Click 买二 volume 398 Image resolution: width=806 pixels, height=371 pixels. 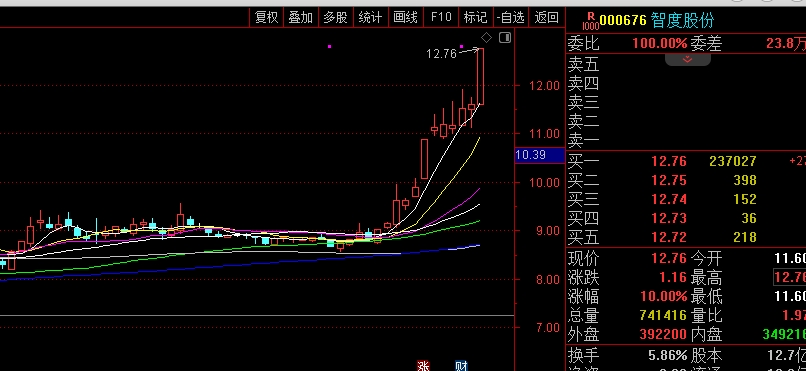[x=745, y=180]
